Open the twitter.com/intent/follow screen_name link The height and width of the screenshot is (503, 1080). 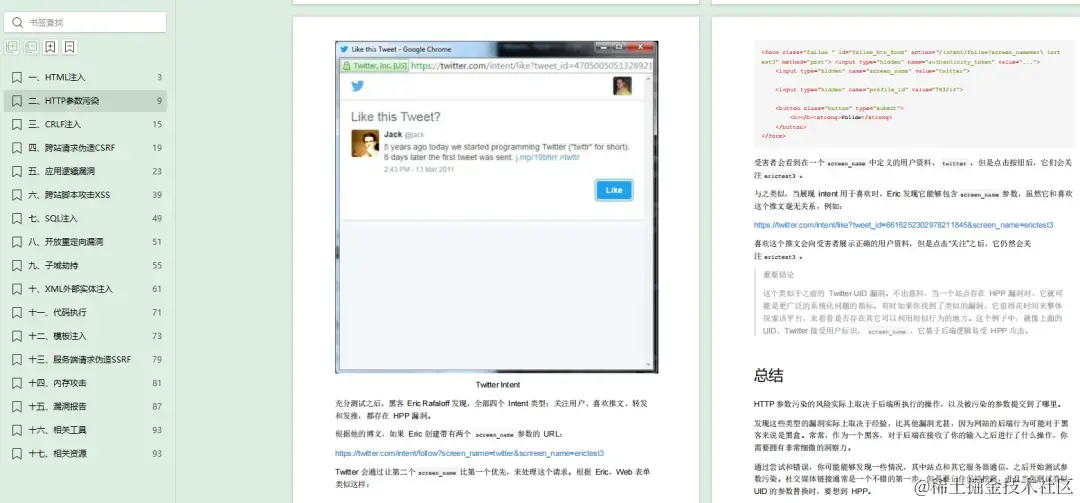coord(469,453)
